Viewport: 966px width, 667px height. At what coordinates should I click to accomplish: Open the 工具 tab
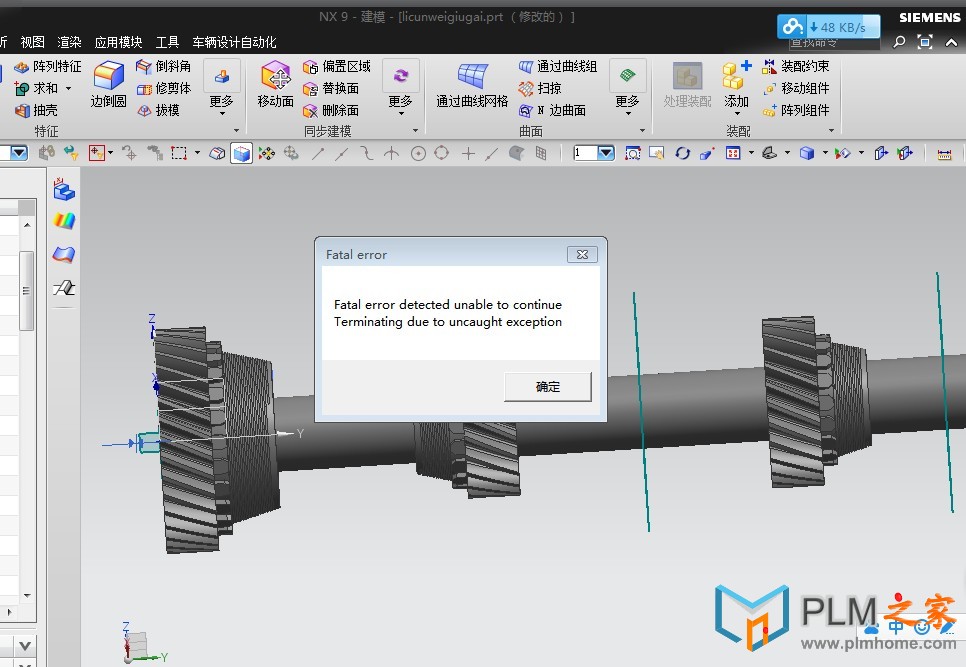(x=168, y=42)
